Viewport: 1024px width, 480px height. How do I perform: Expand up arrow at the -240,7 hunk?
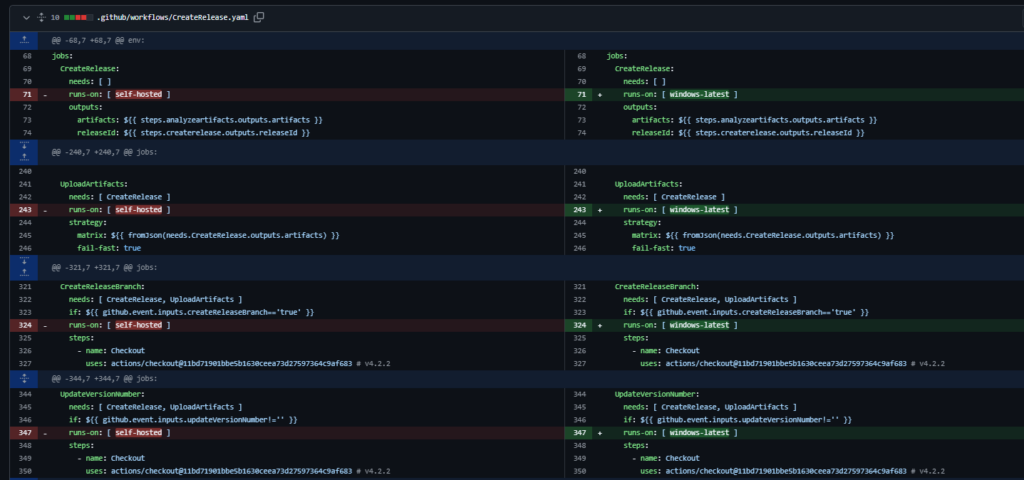24,157
